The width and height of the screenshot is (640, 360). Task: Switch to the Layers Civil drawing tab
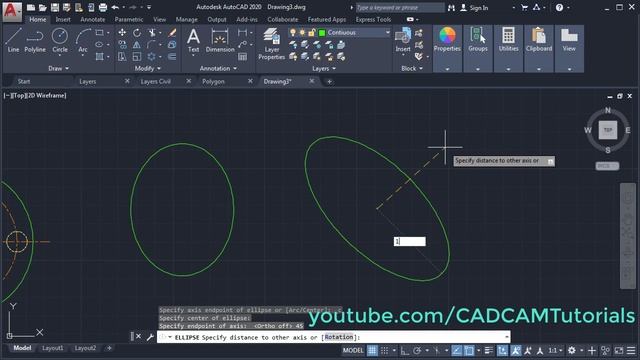156,82
